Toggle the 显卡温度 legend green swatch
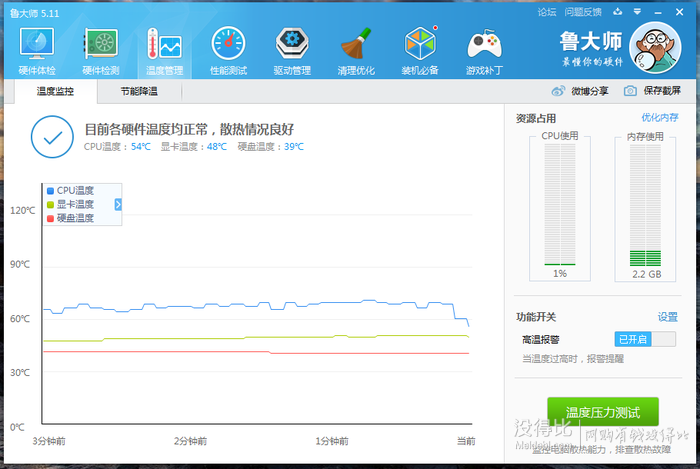 tap(50, 204)
